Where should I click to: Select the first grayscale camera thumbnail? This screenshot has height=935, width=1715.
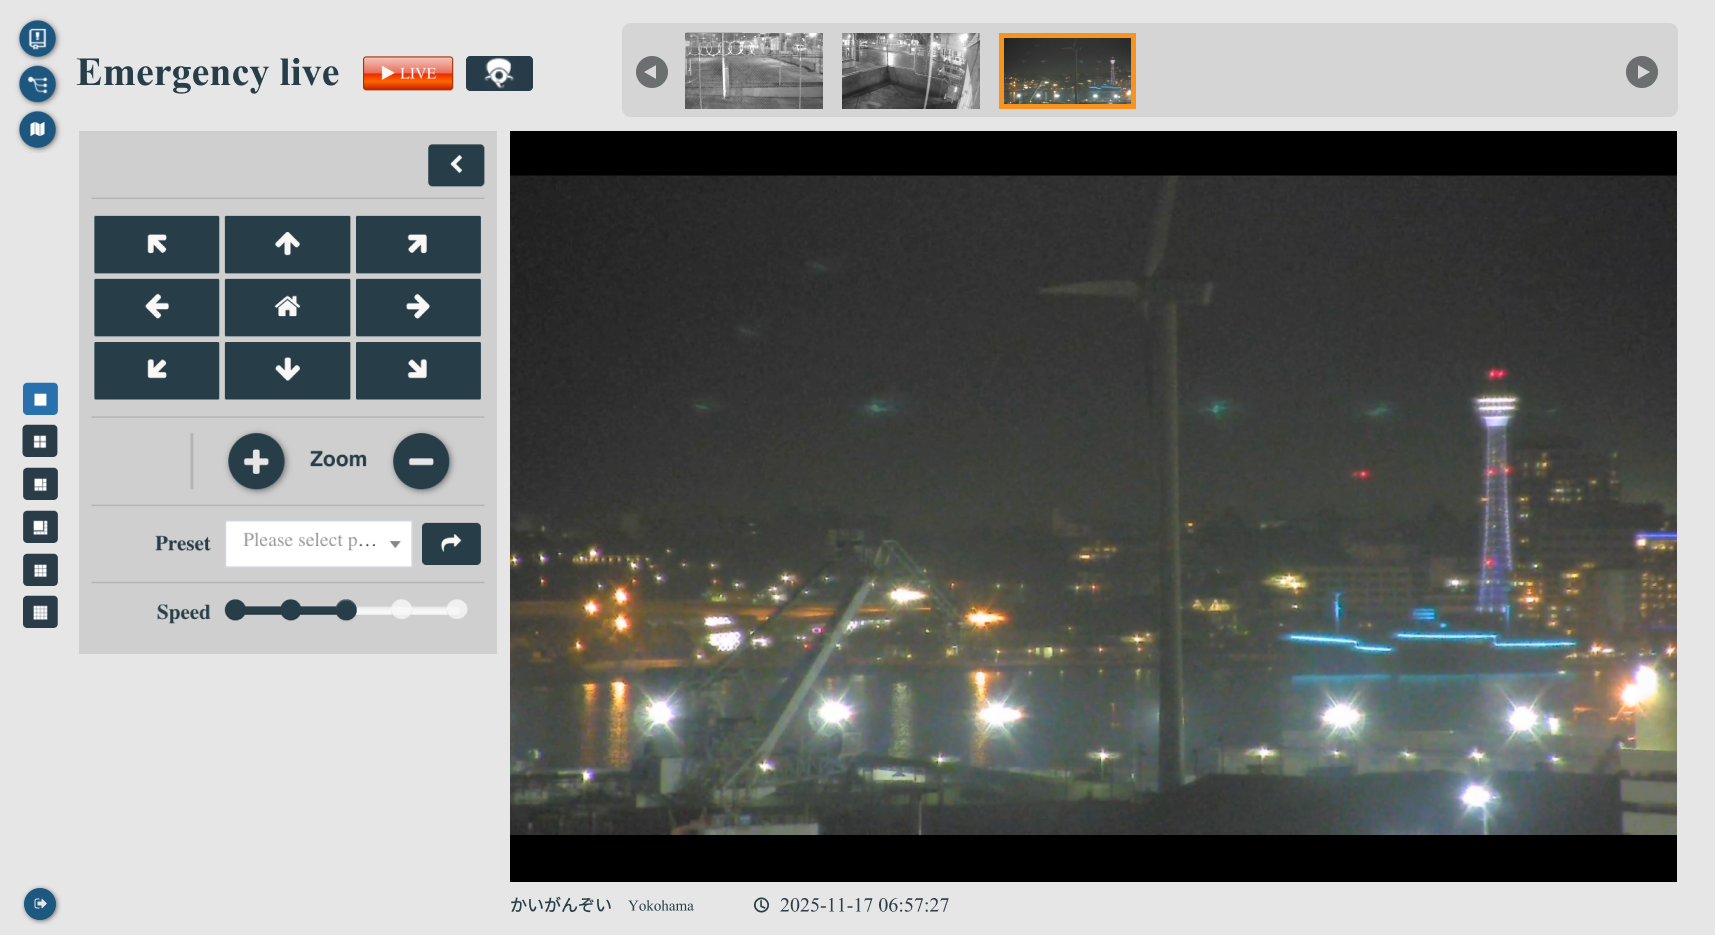click(x=754, y=71)
